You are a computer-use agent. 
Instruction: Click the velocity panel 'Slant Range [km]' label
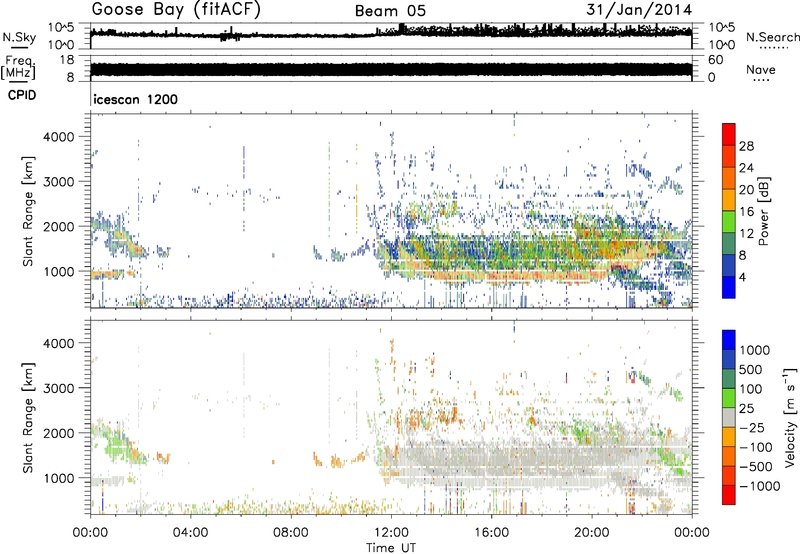click(x=28, y=418)
